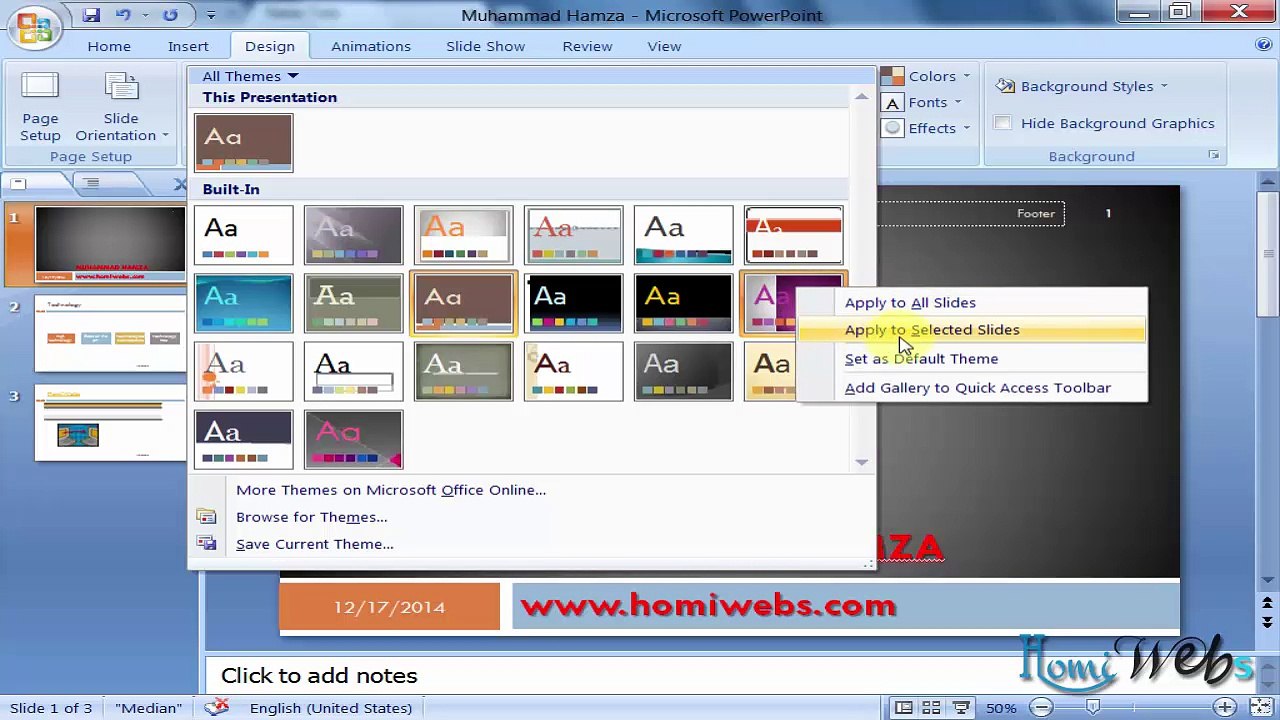
Task: Save presentation with Quick Access icon
Action: (92, 15)
